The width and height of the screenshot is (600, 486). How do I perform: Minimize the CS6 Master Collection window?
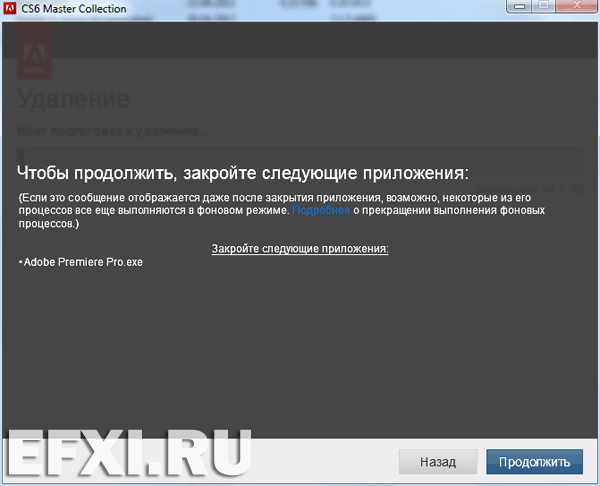(x=520, y=6)
